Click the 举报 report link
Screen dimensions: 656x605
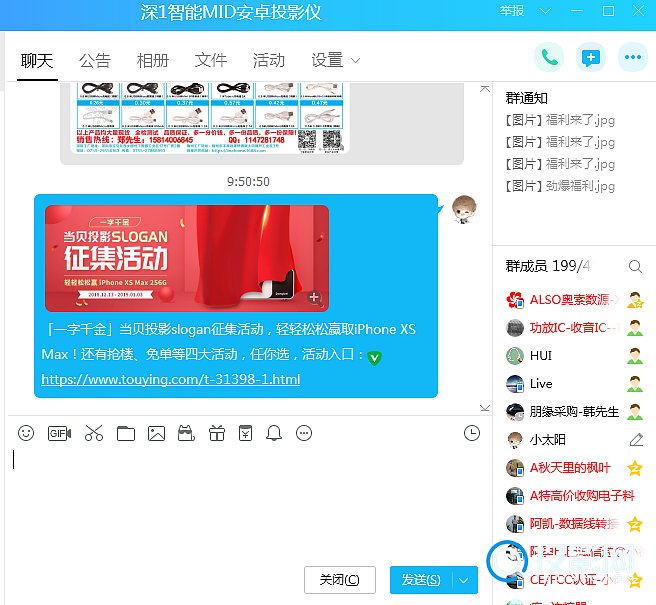pos(512,11)
